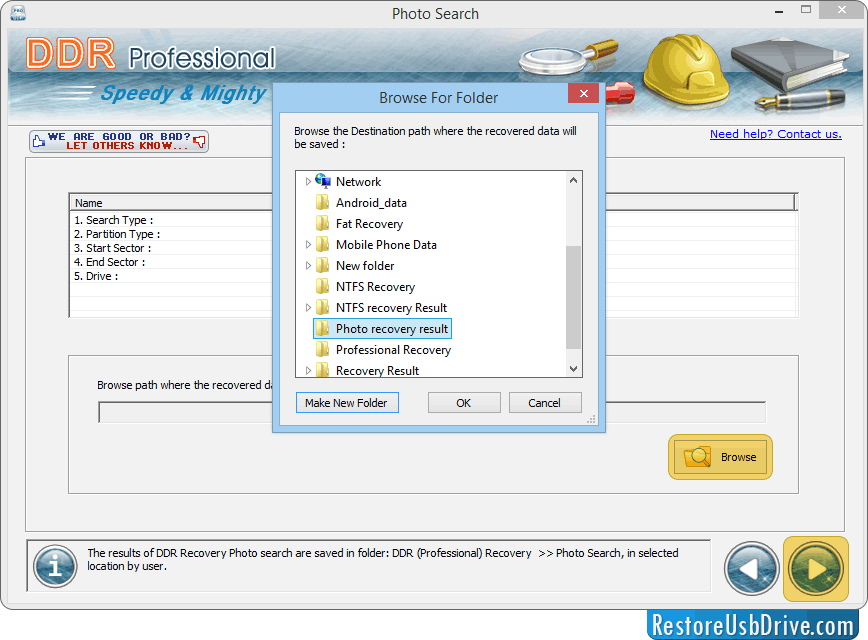The width and height of the screenshot is (868, 640).
Task: Open the Need help? Contact us link
Action: [x=776, y=134]
